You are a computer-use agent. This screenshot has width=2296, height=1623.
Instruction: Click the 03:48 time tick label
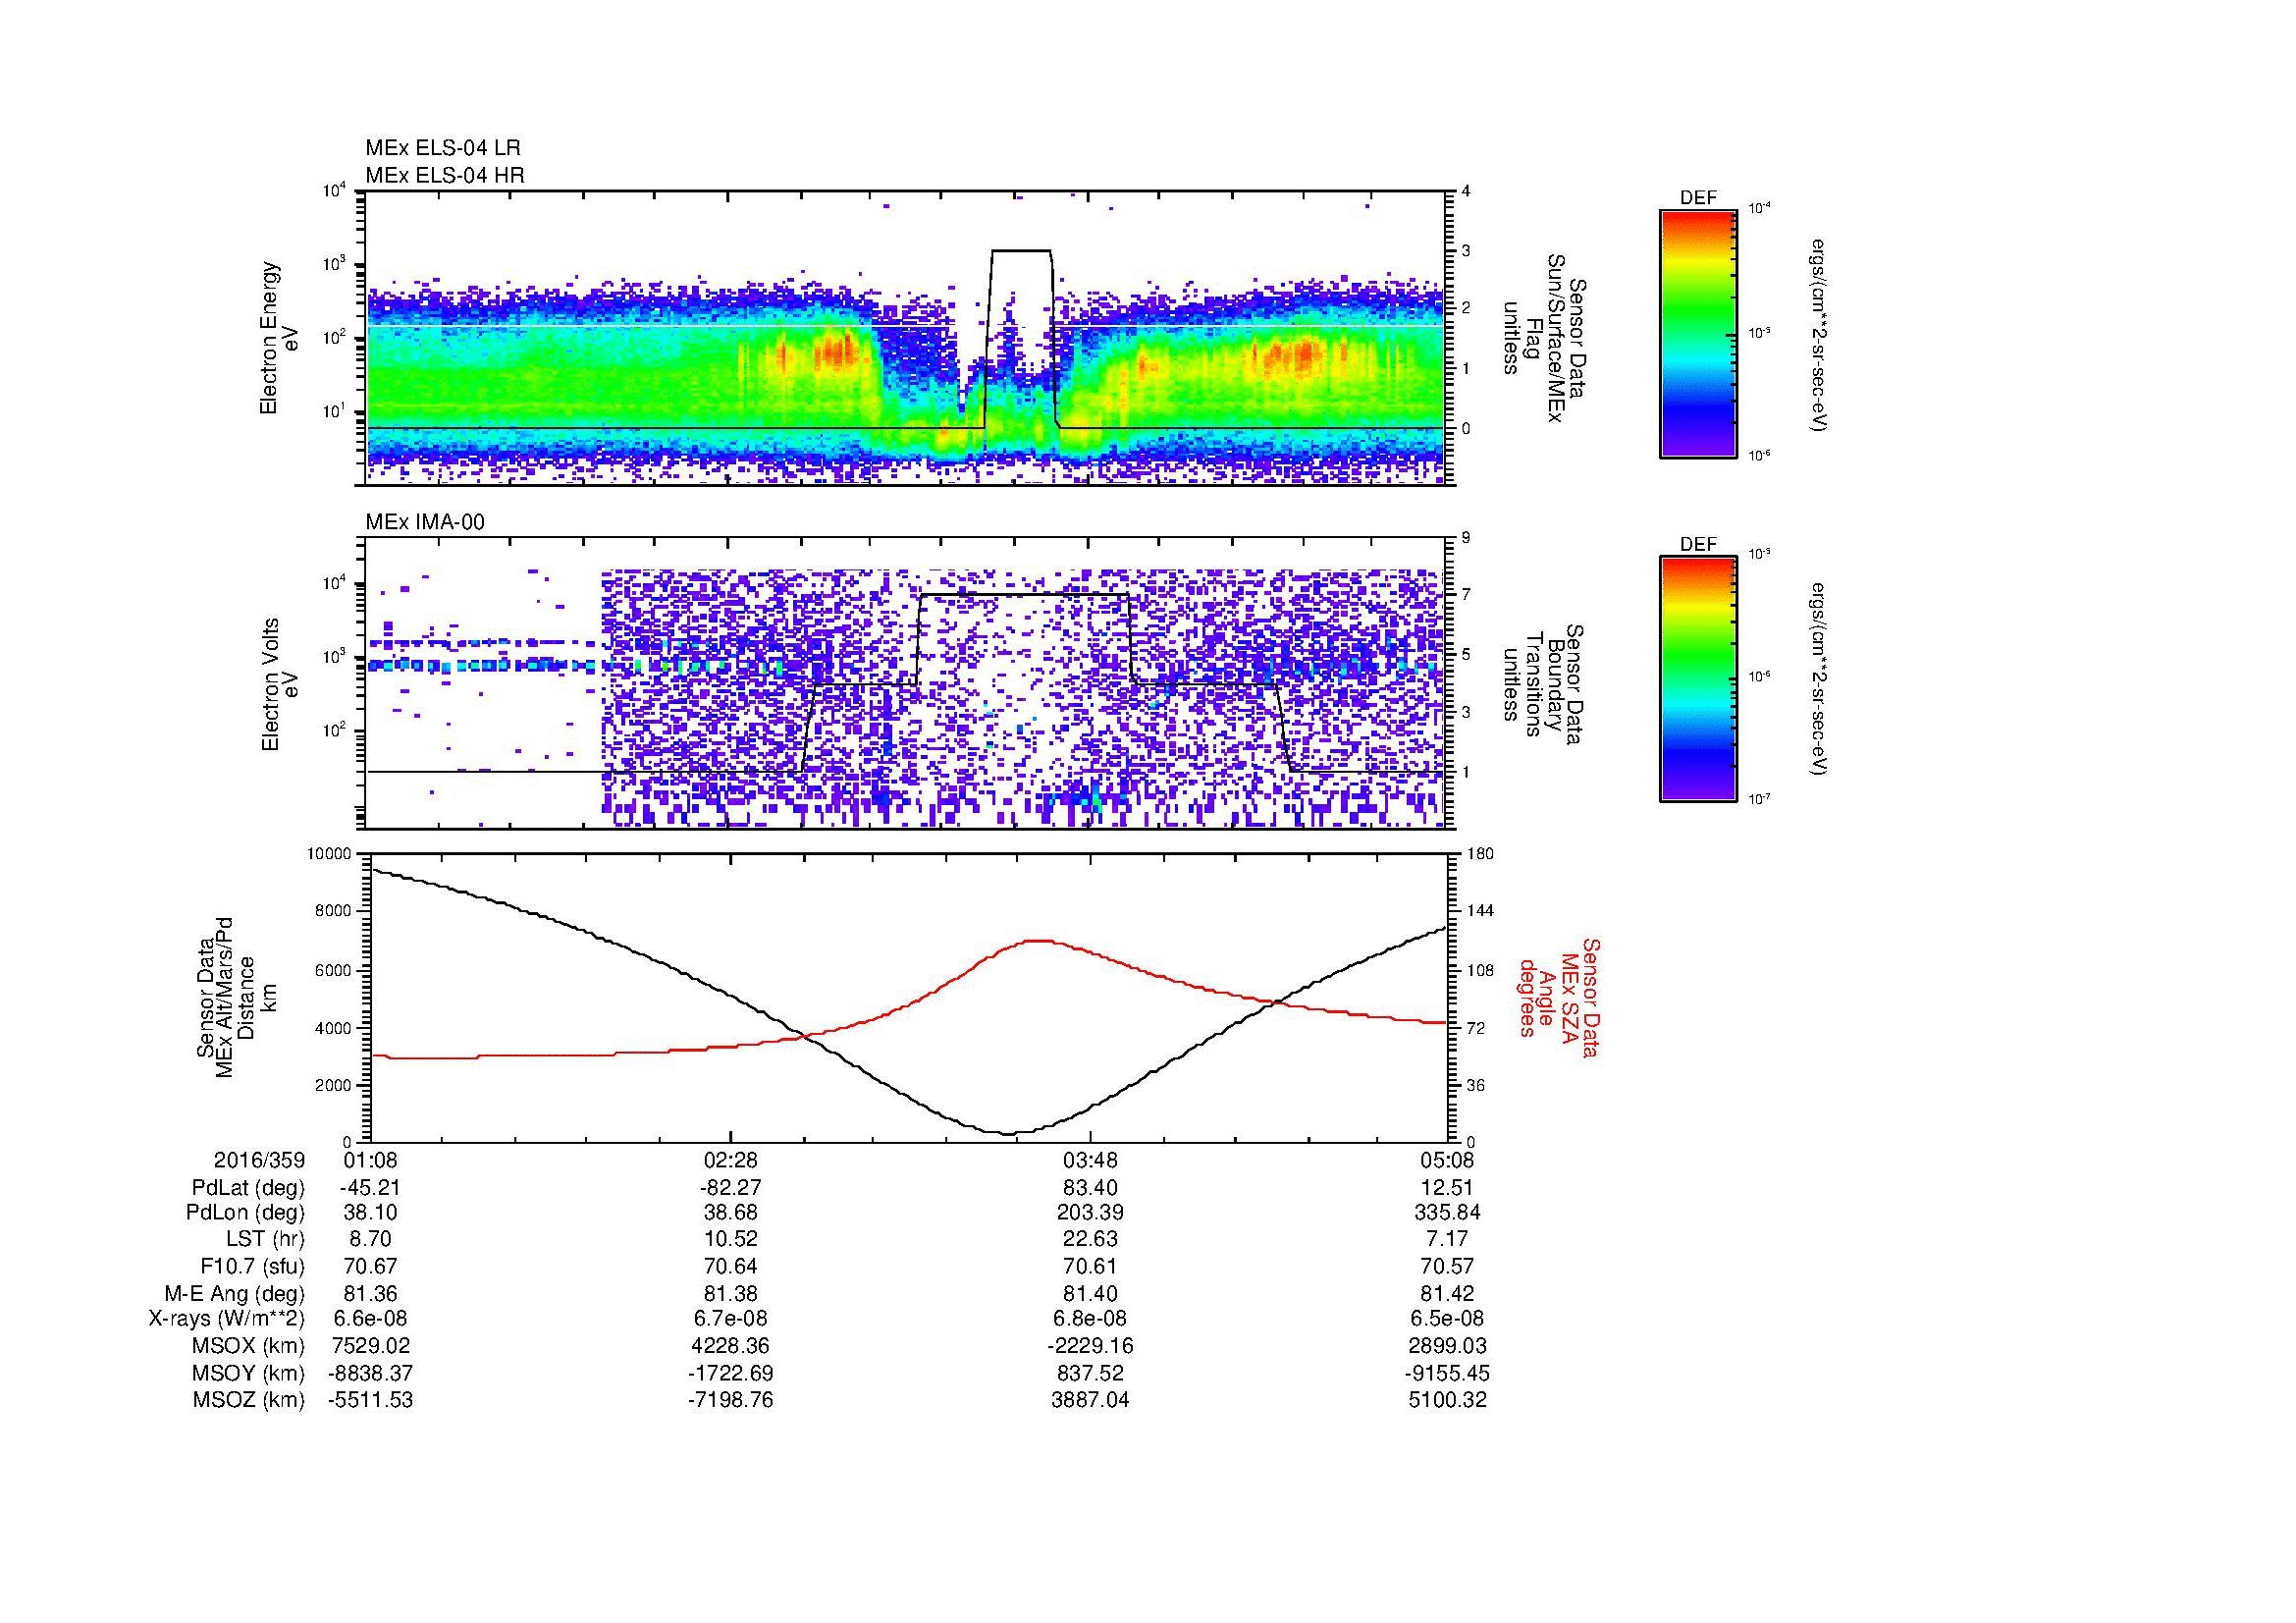[x=1090, y=1161]
